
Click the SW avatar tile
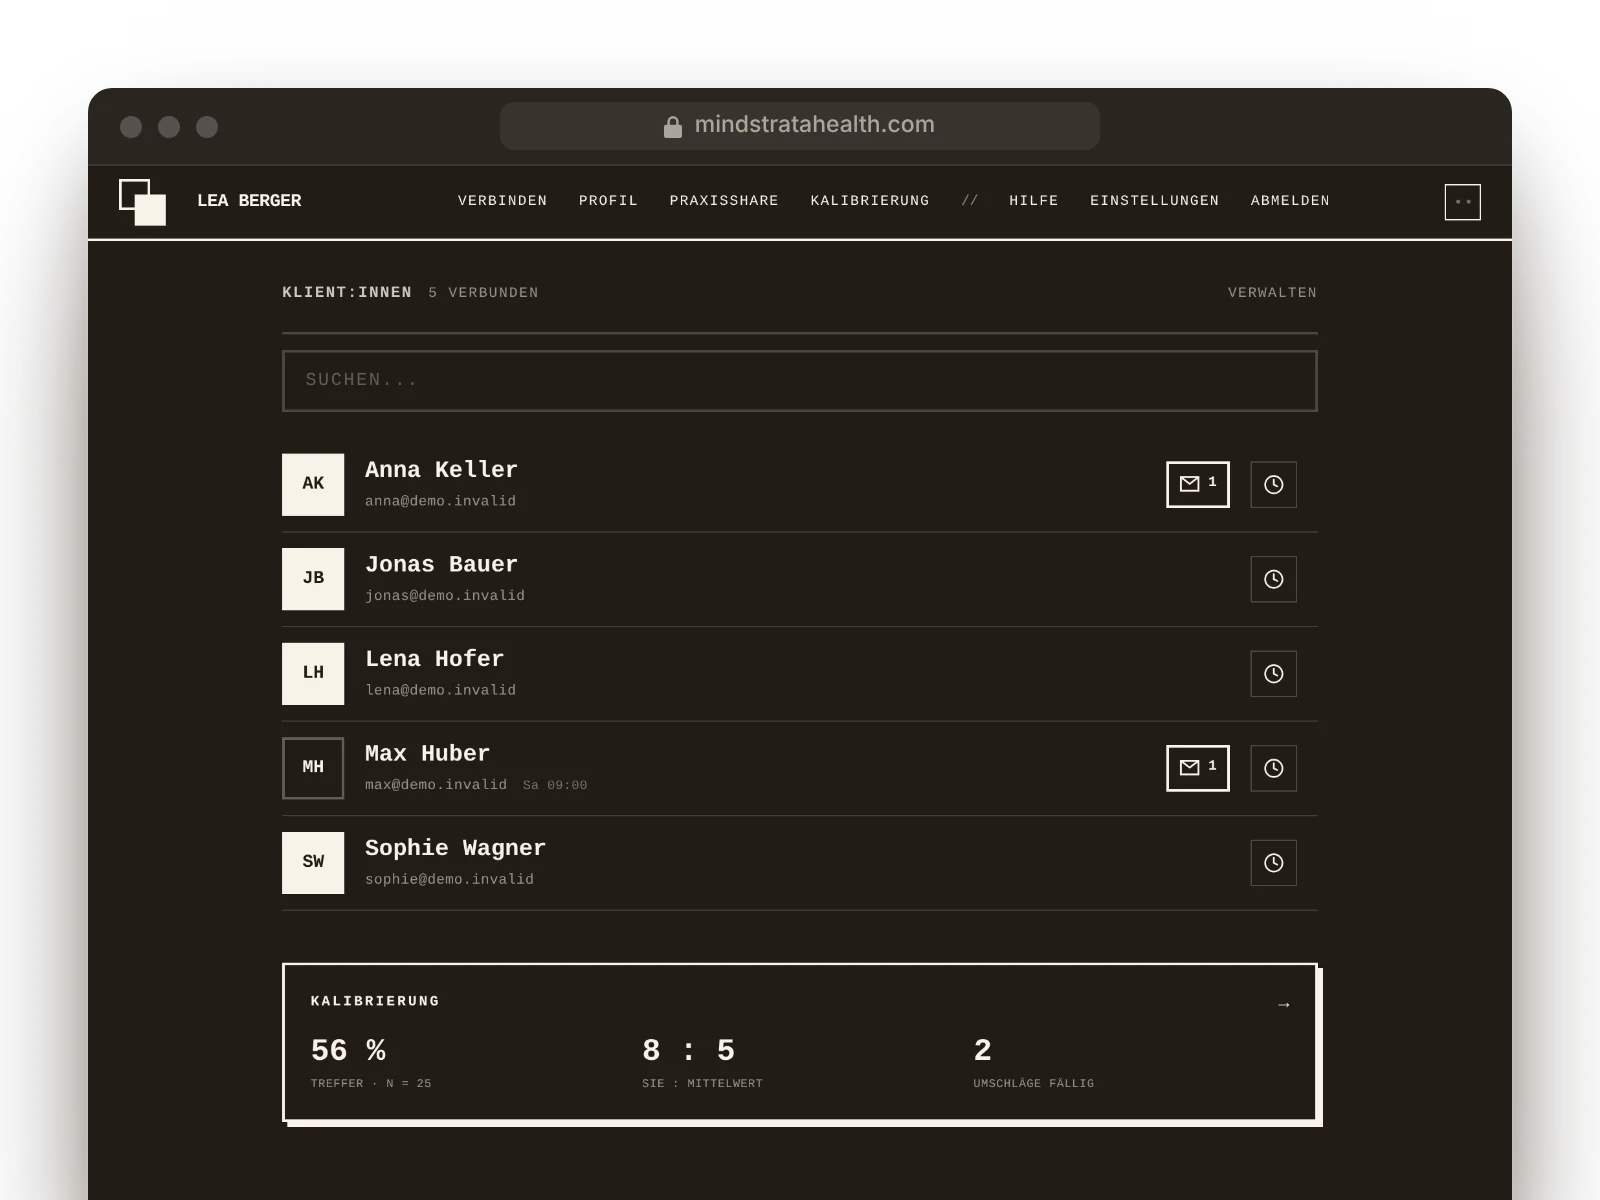(313, 863)
